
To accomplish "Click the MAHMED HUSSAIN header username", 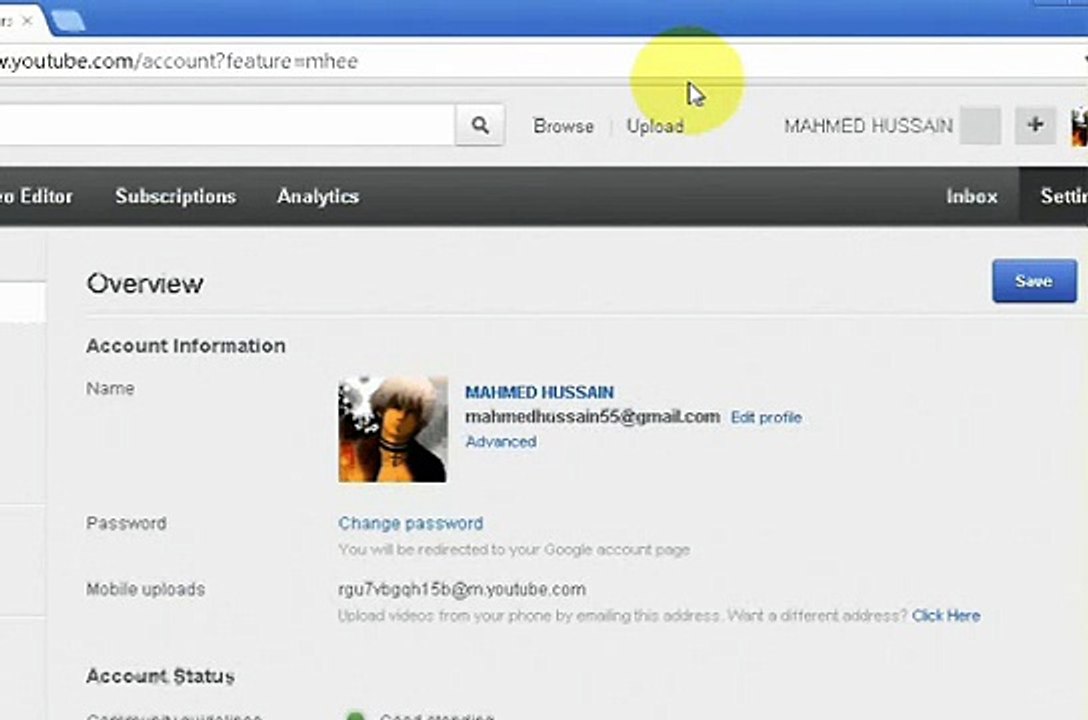I will pyautogui.click(x=868, y=126).
